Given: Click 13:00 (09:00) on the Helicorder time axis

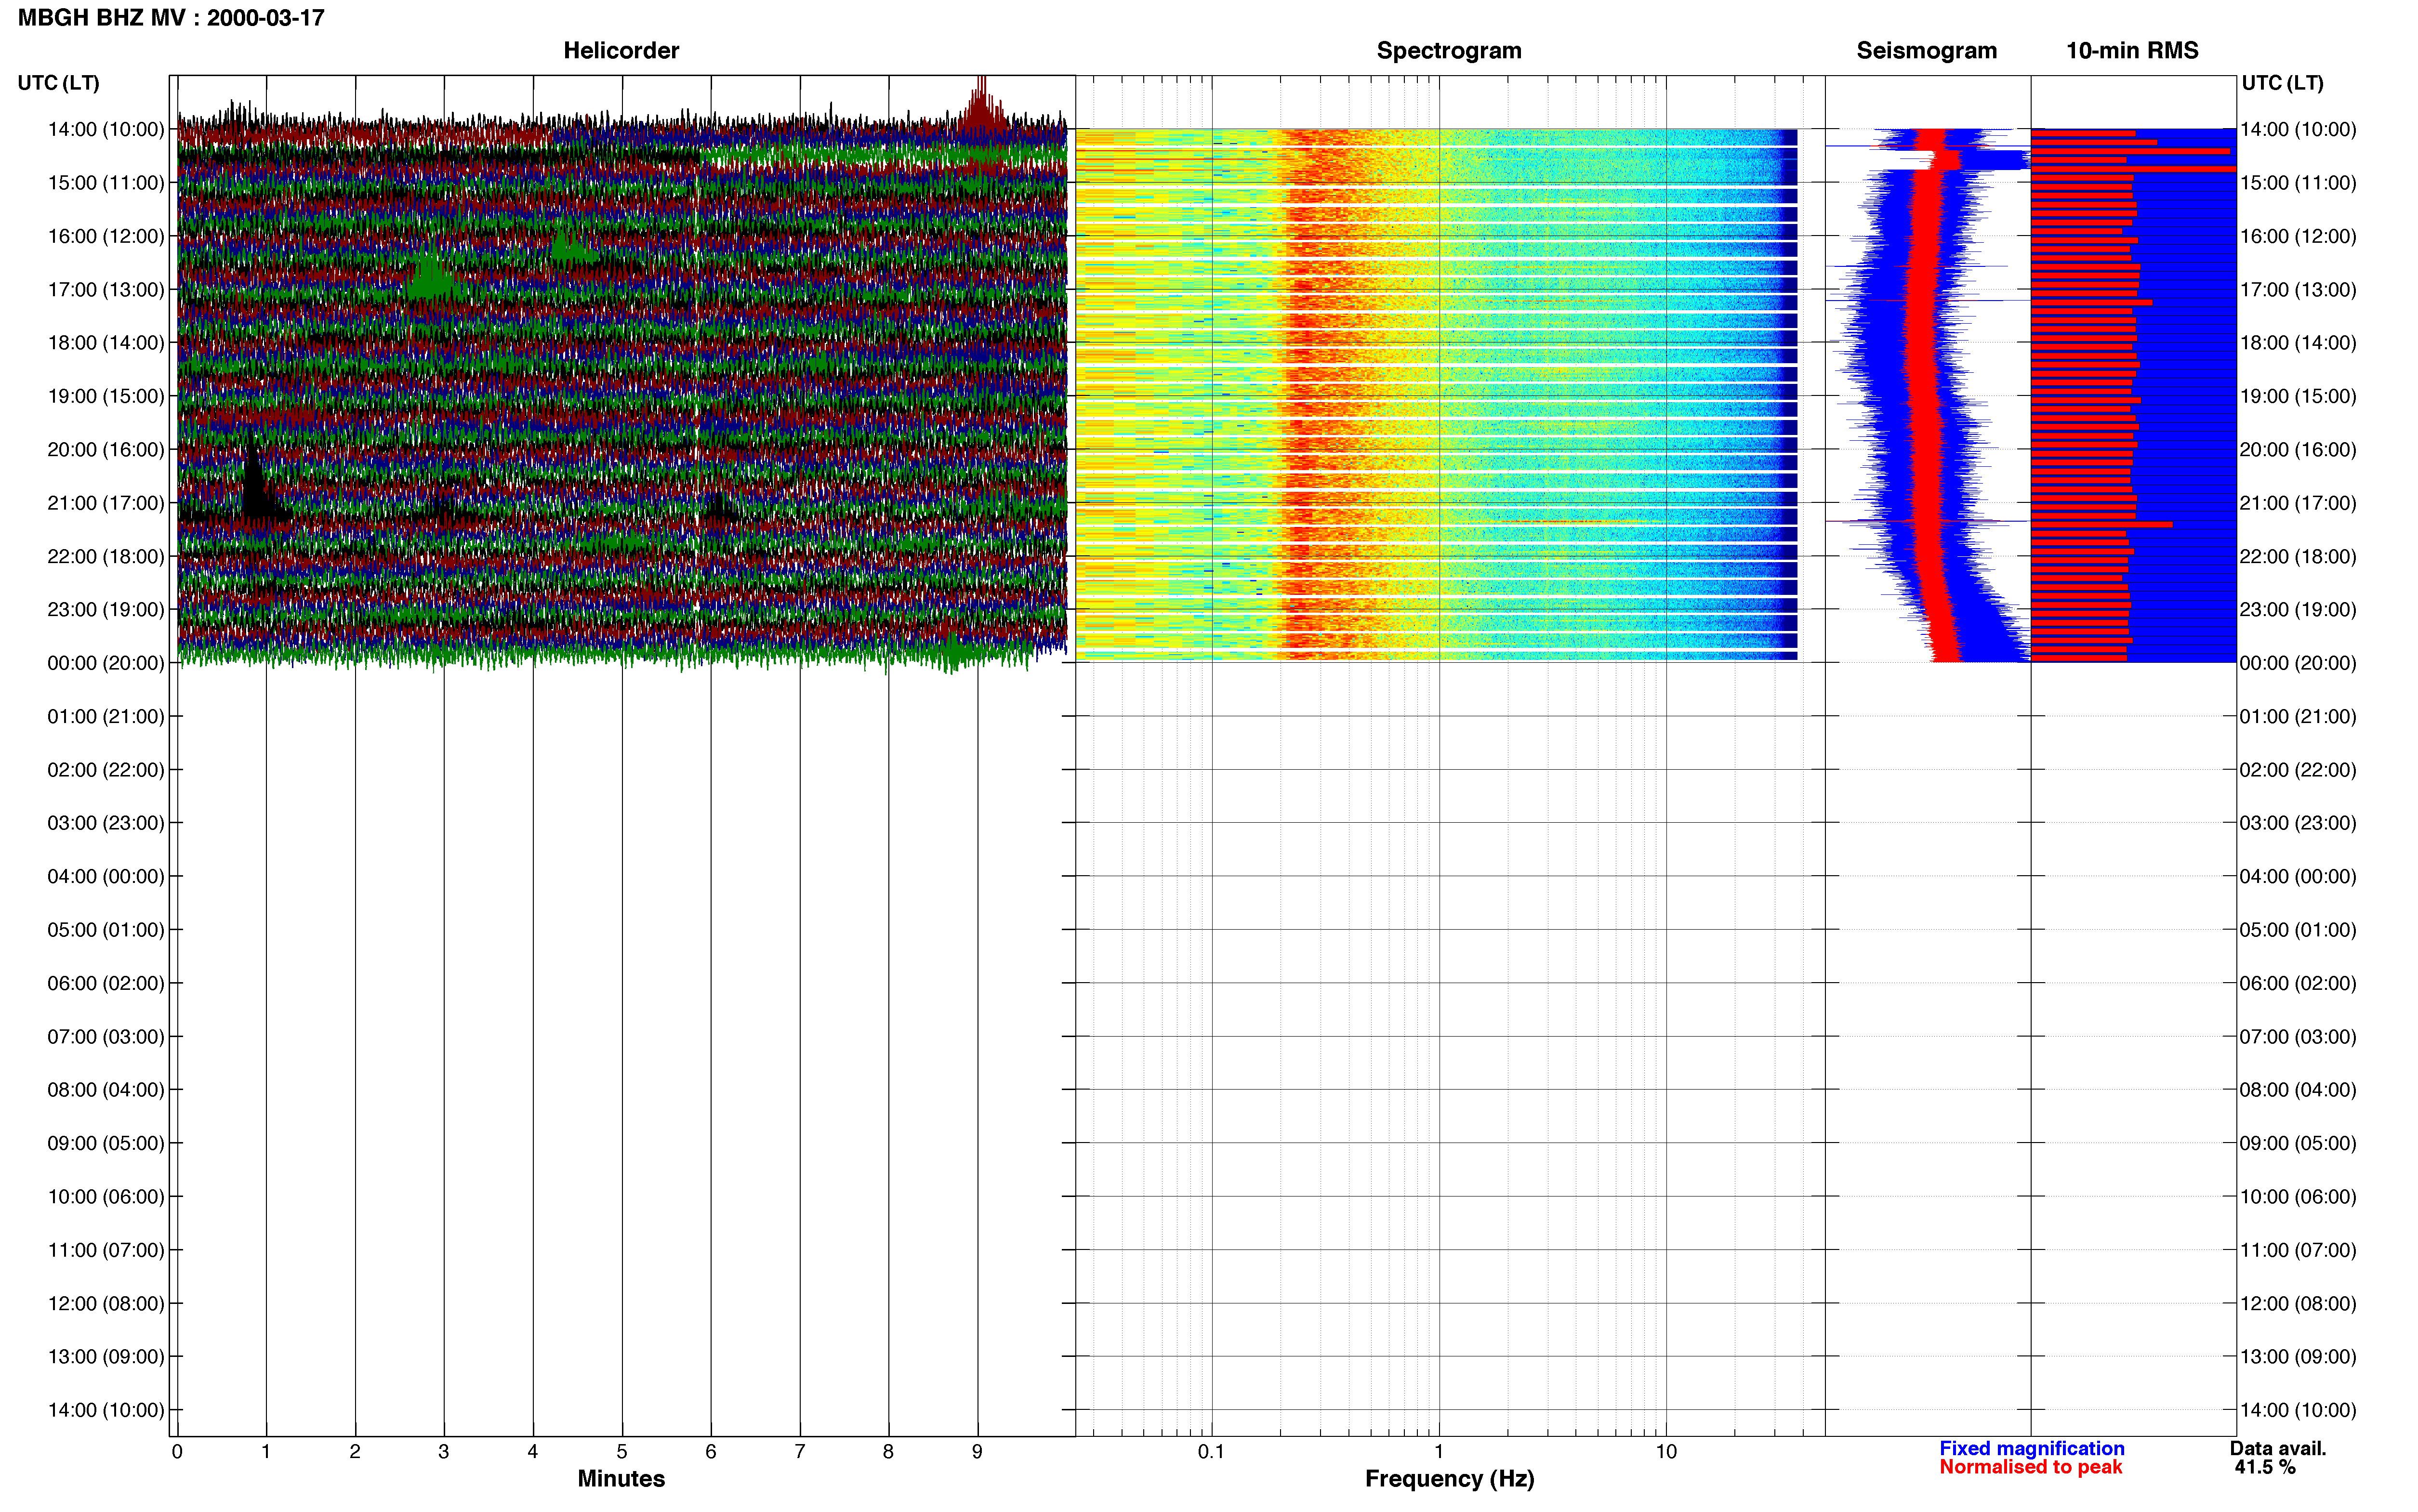Looking at the screenshot, I should (106, 1357).
